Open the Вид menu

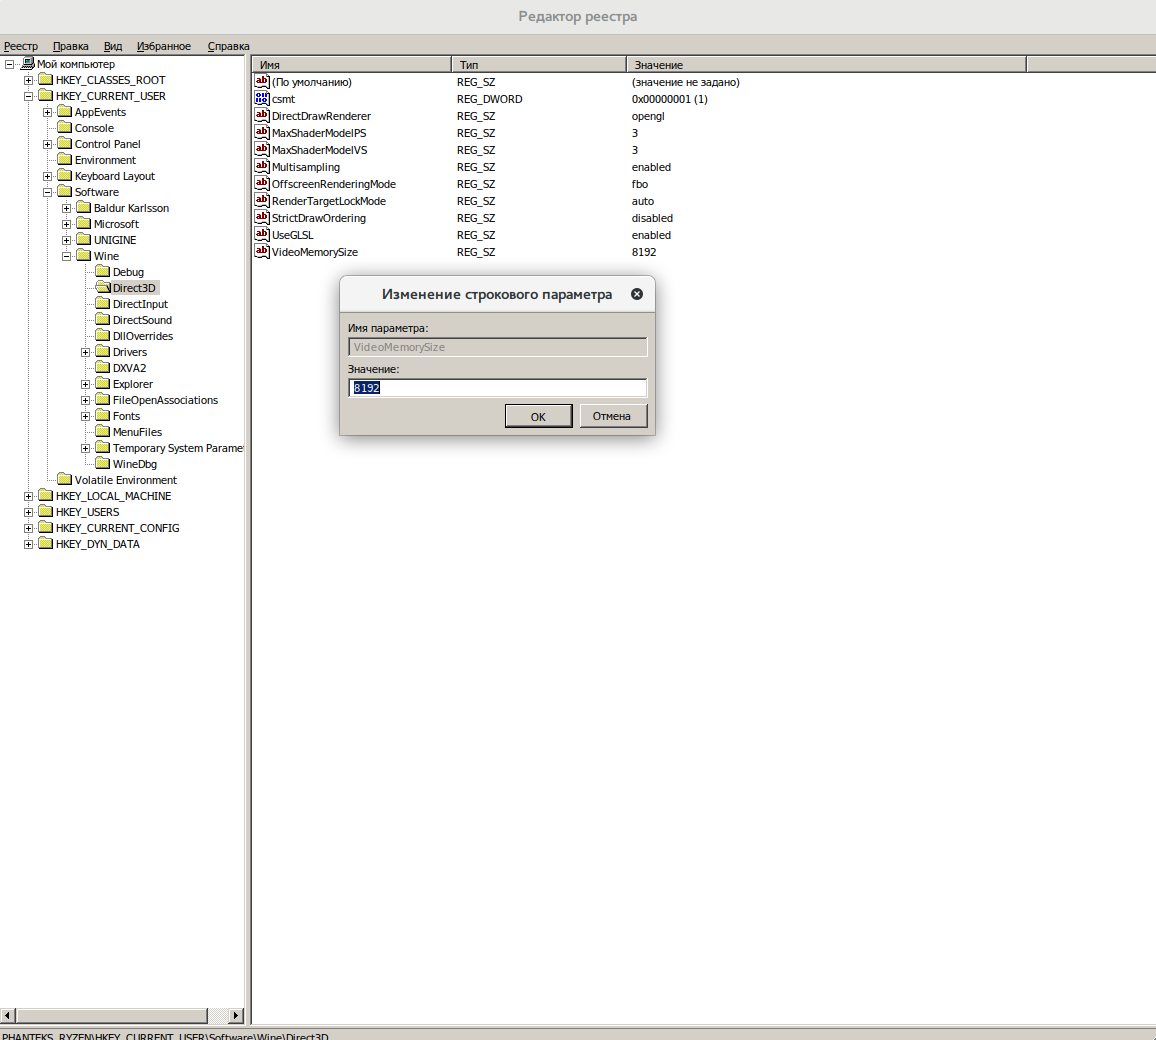coord(113,46)
